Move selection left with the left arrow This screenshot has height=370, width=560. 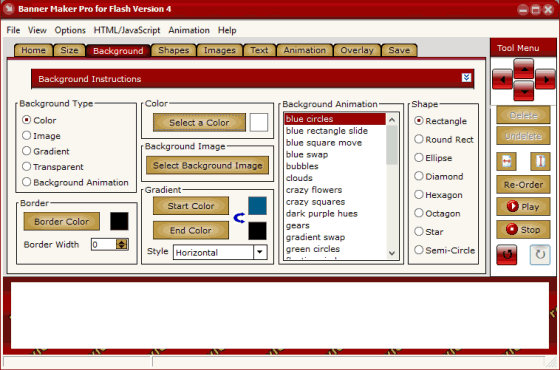[502, 79]
